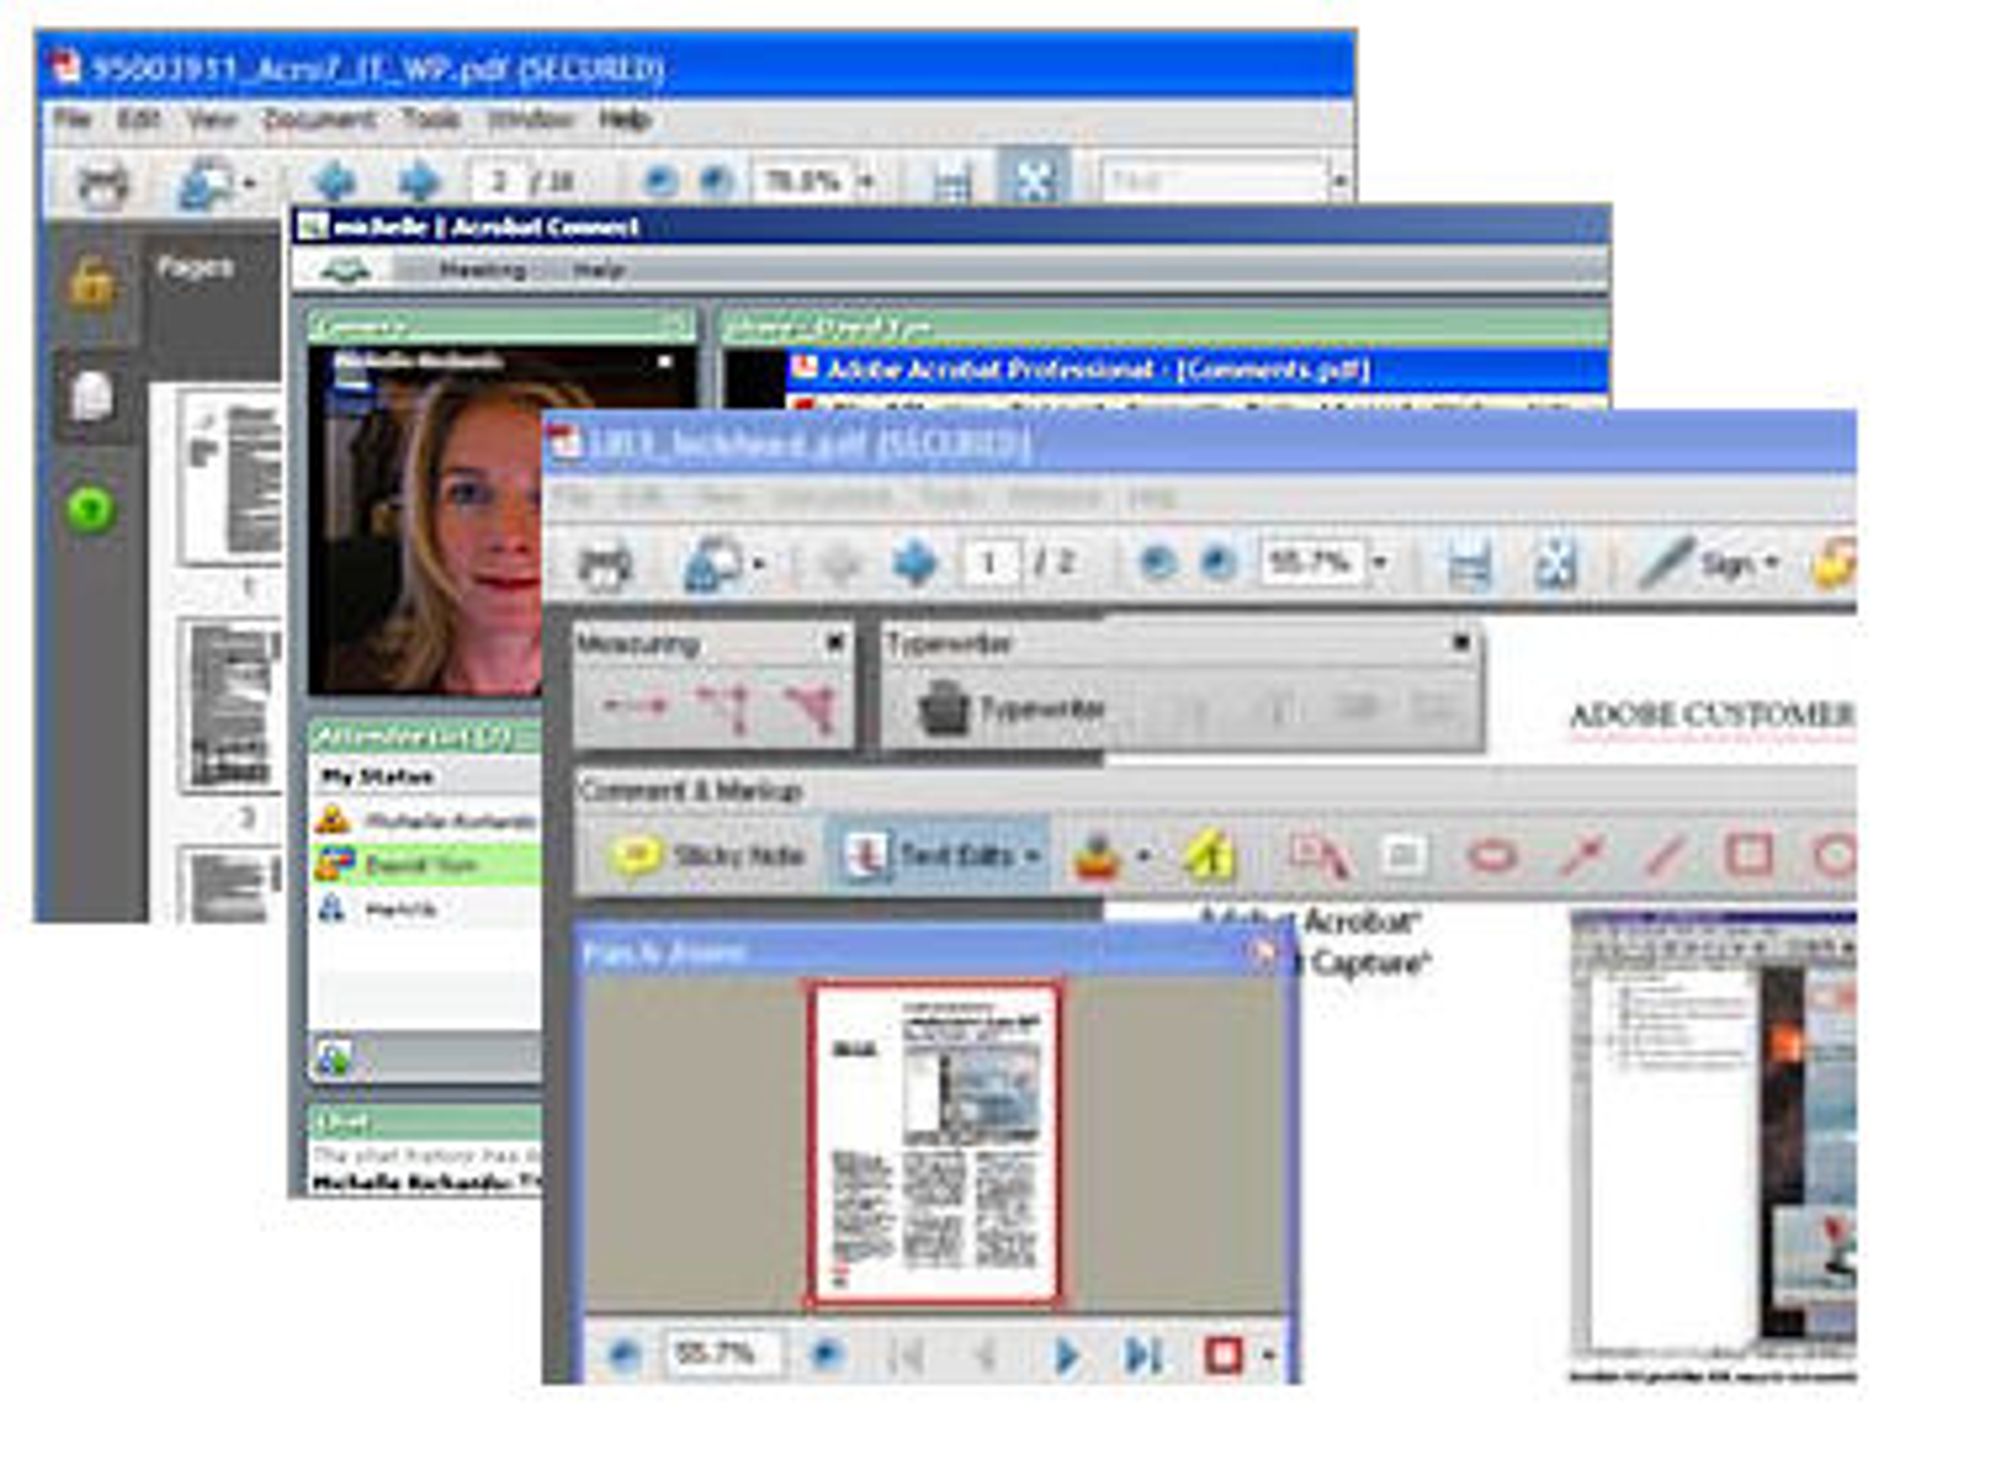Select the Distance tool in the Measuring toolbar

click(x=636, y=707)
